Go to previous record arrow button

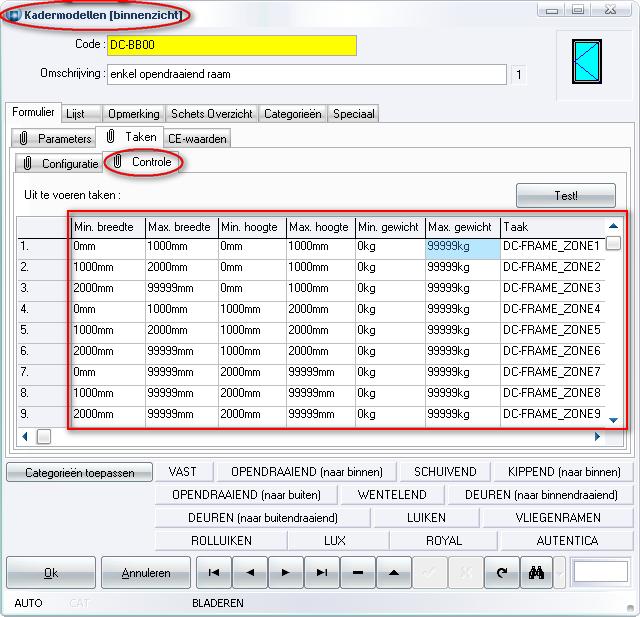pos(250,573)
